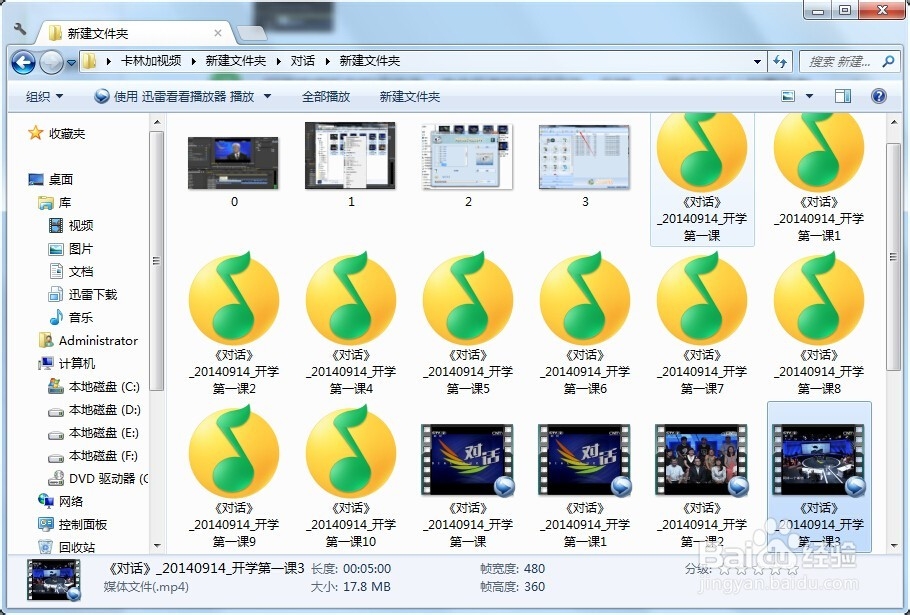Click the file list scroll-down arrow
Image resolution: width=910 pixels, height=615 pixels.
click(x=894, y=546)
